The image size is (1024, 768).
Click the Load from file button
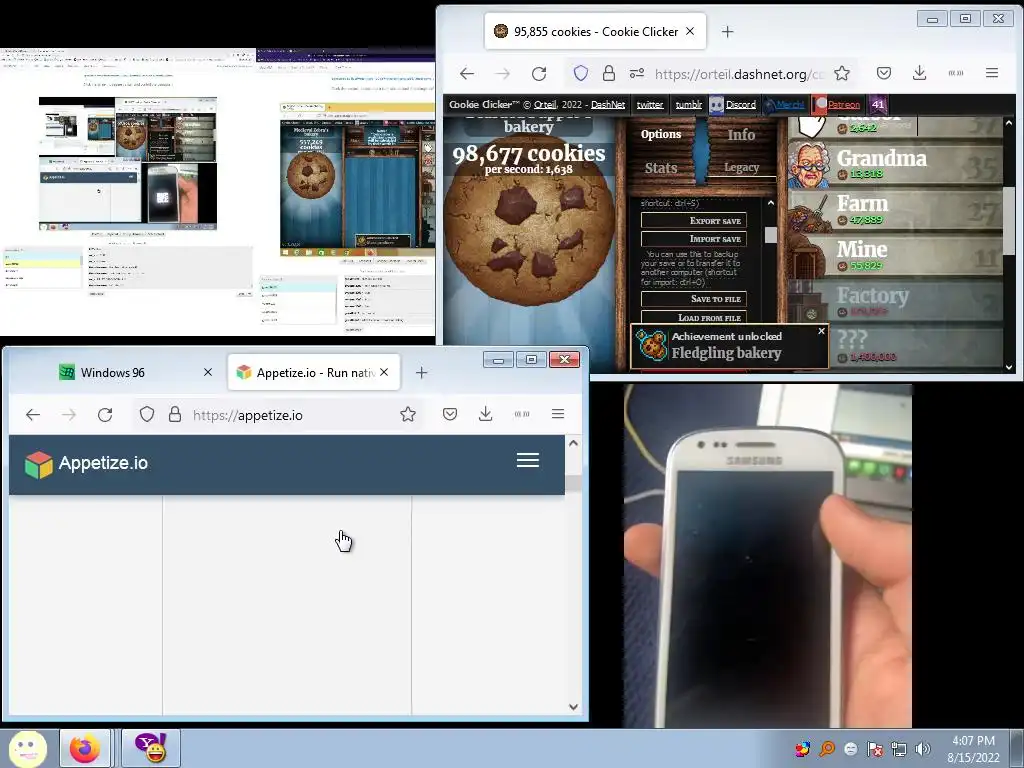694,317
